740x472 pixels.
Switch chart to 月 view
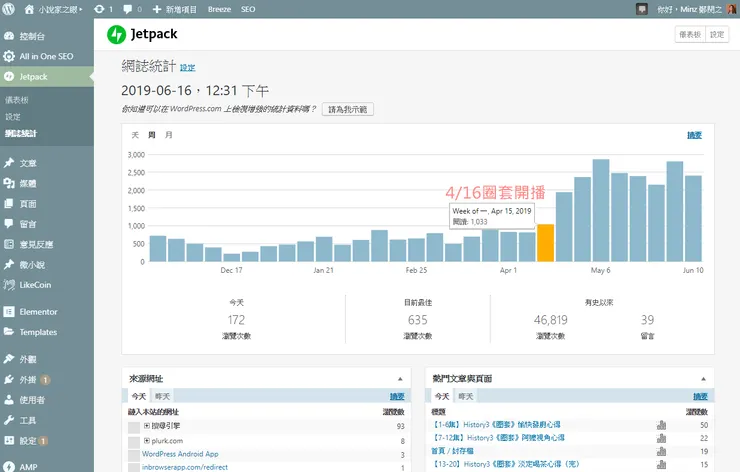pos(169,135)
